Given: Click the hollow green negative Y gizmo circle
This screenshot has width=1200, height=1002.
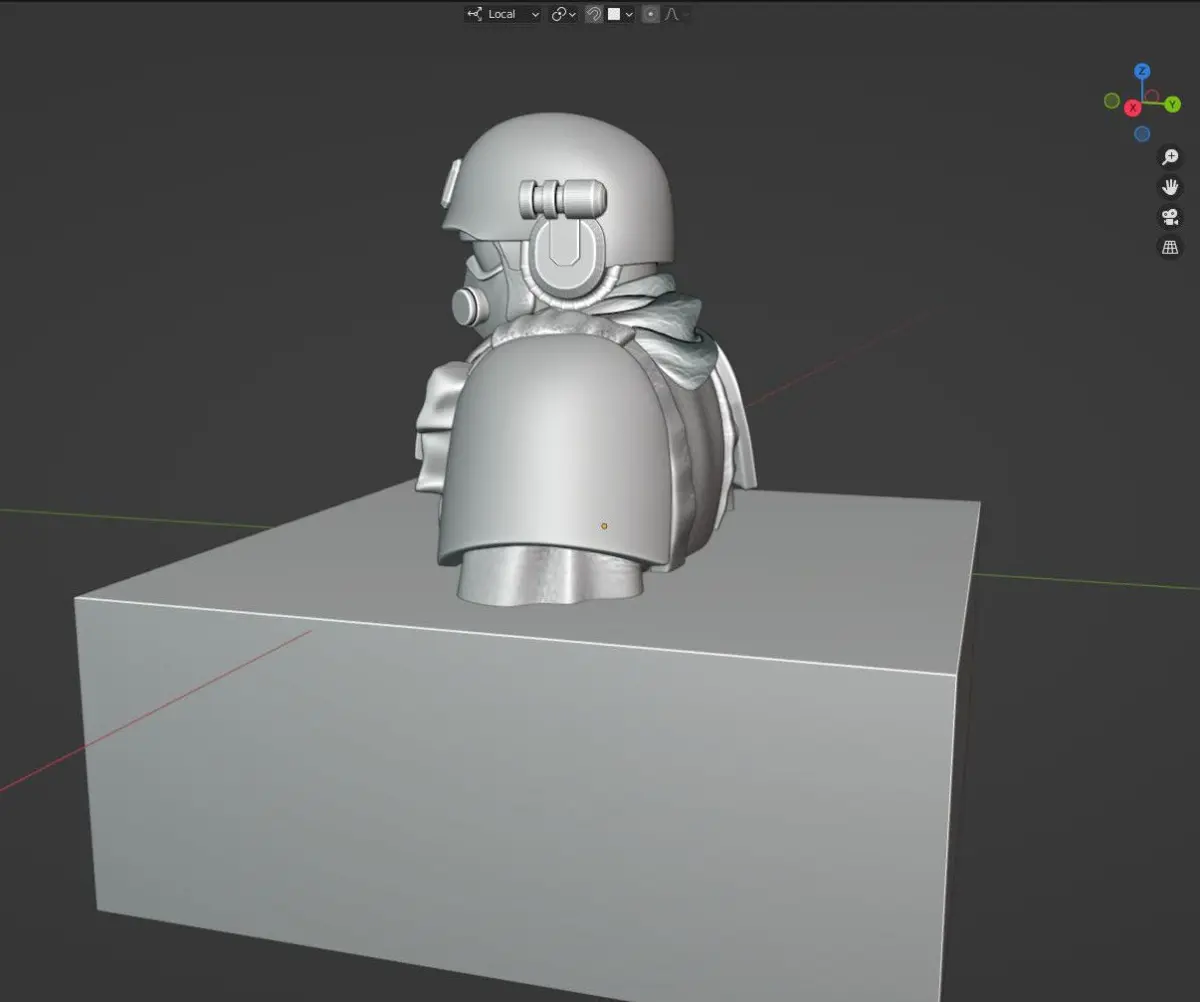Looking at the screenshot, I should point(1111,101).
